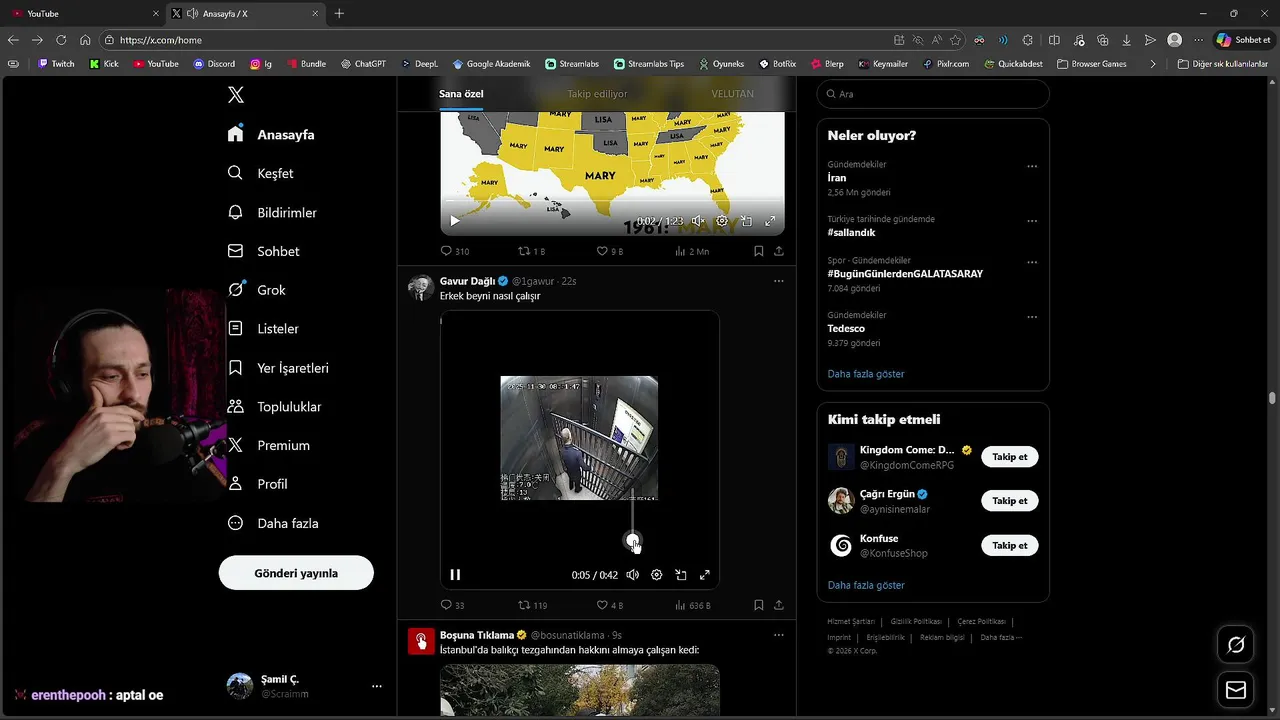Share the map video post
This screenshot has height=720, width=1280.
point(779,251)
